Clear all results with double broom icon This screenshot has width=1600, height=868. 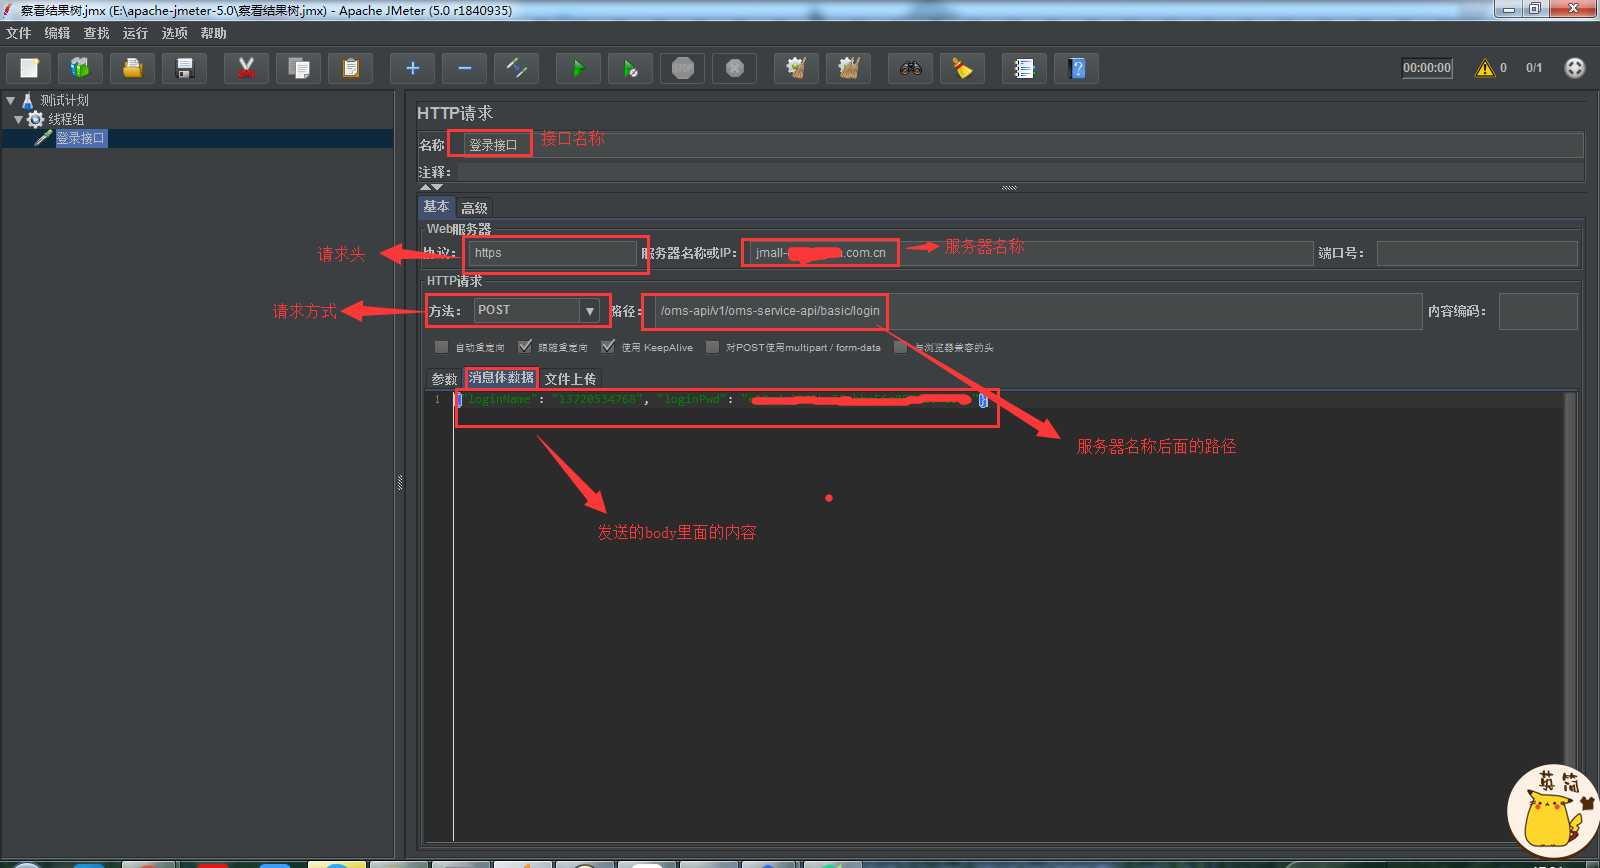[848, 68]
